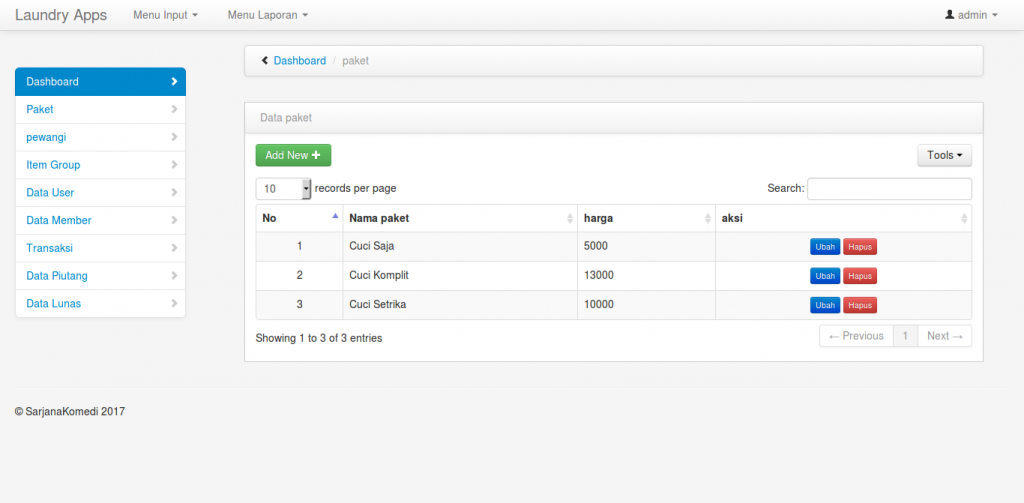This screenshot has width=1024, height=503.
Task: Click the chevron icon beside Transaksi
Action: pos(174,248)
